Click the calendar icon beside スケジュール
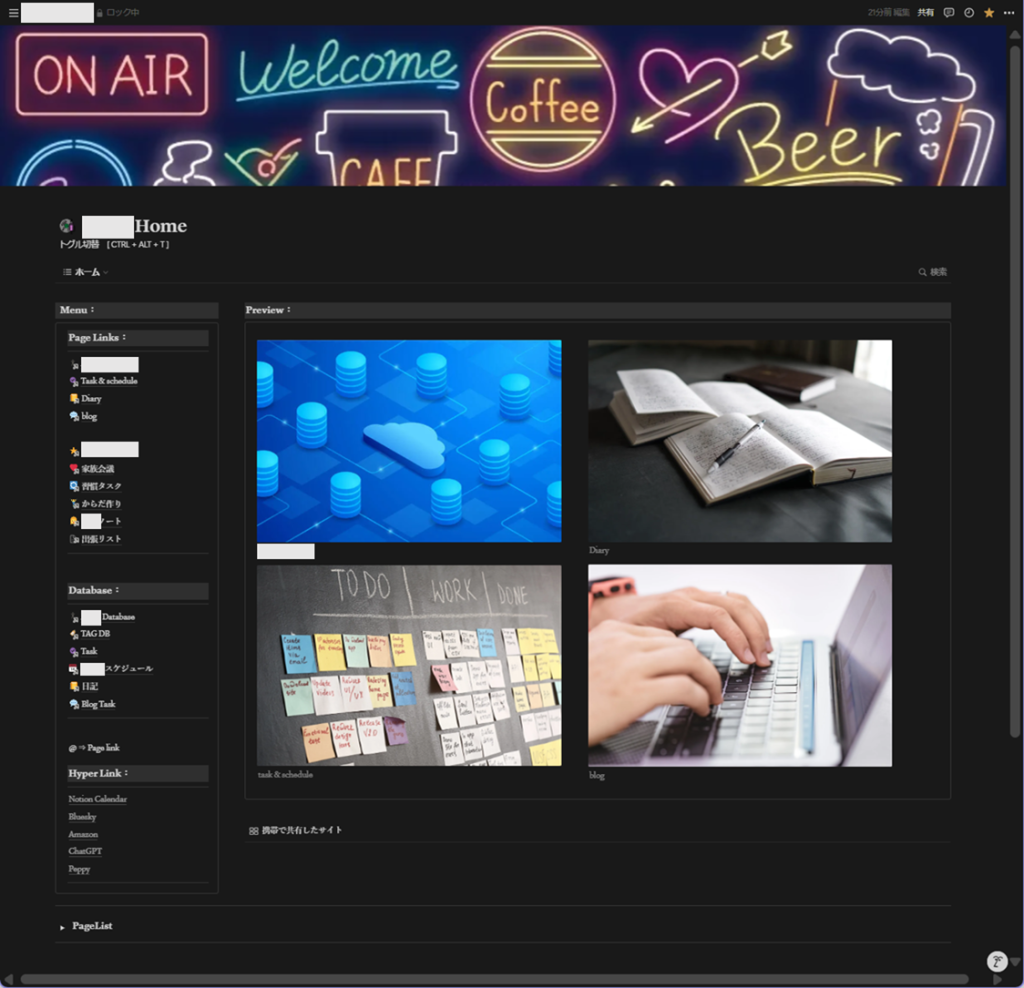The height and width of the screenshot is (988, 1024). click(74, 669)
